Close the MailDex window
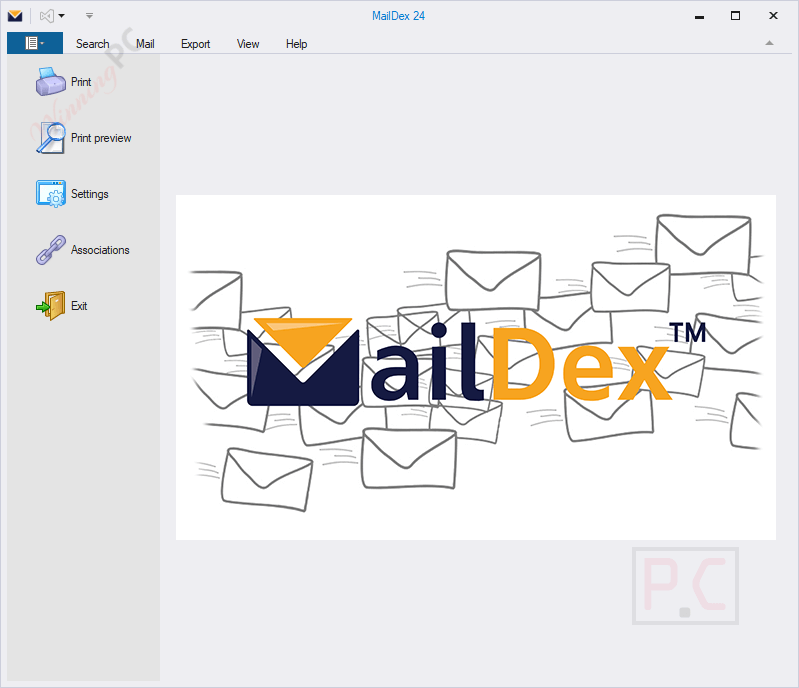This screenshot has width=799, height=688. tap(773, 16)
